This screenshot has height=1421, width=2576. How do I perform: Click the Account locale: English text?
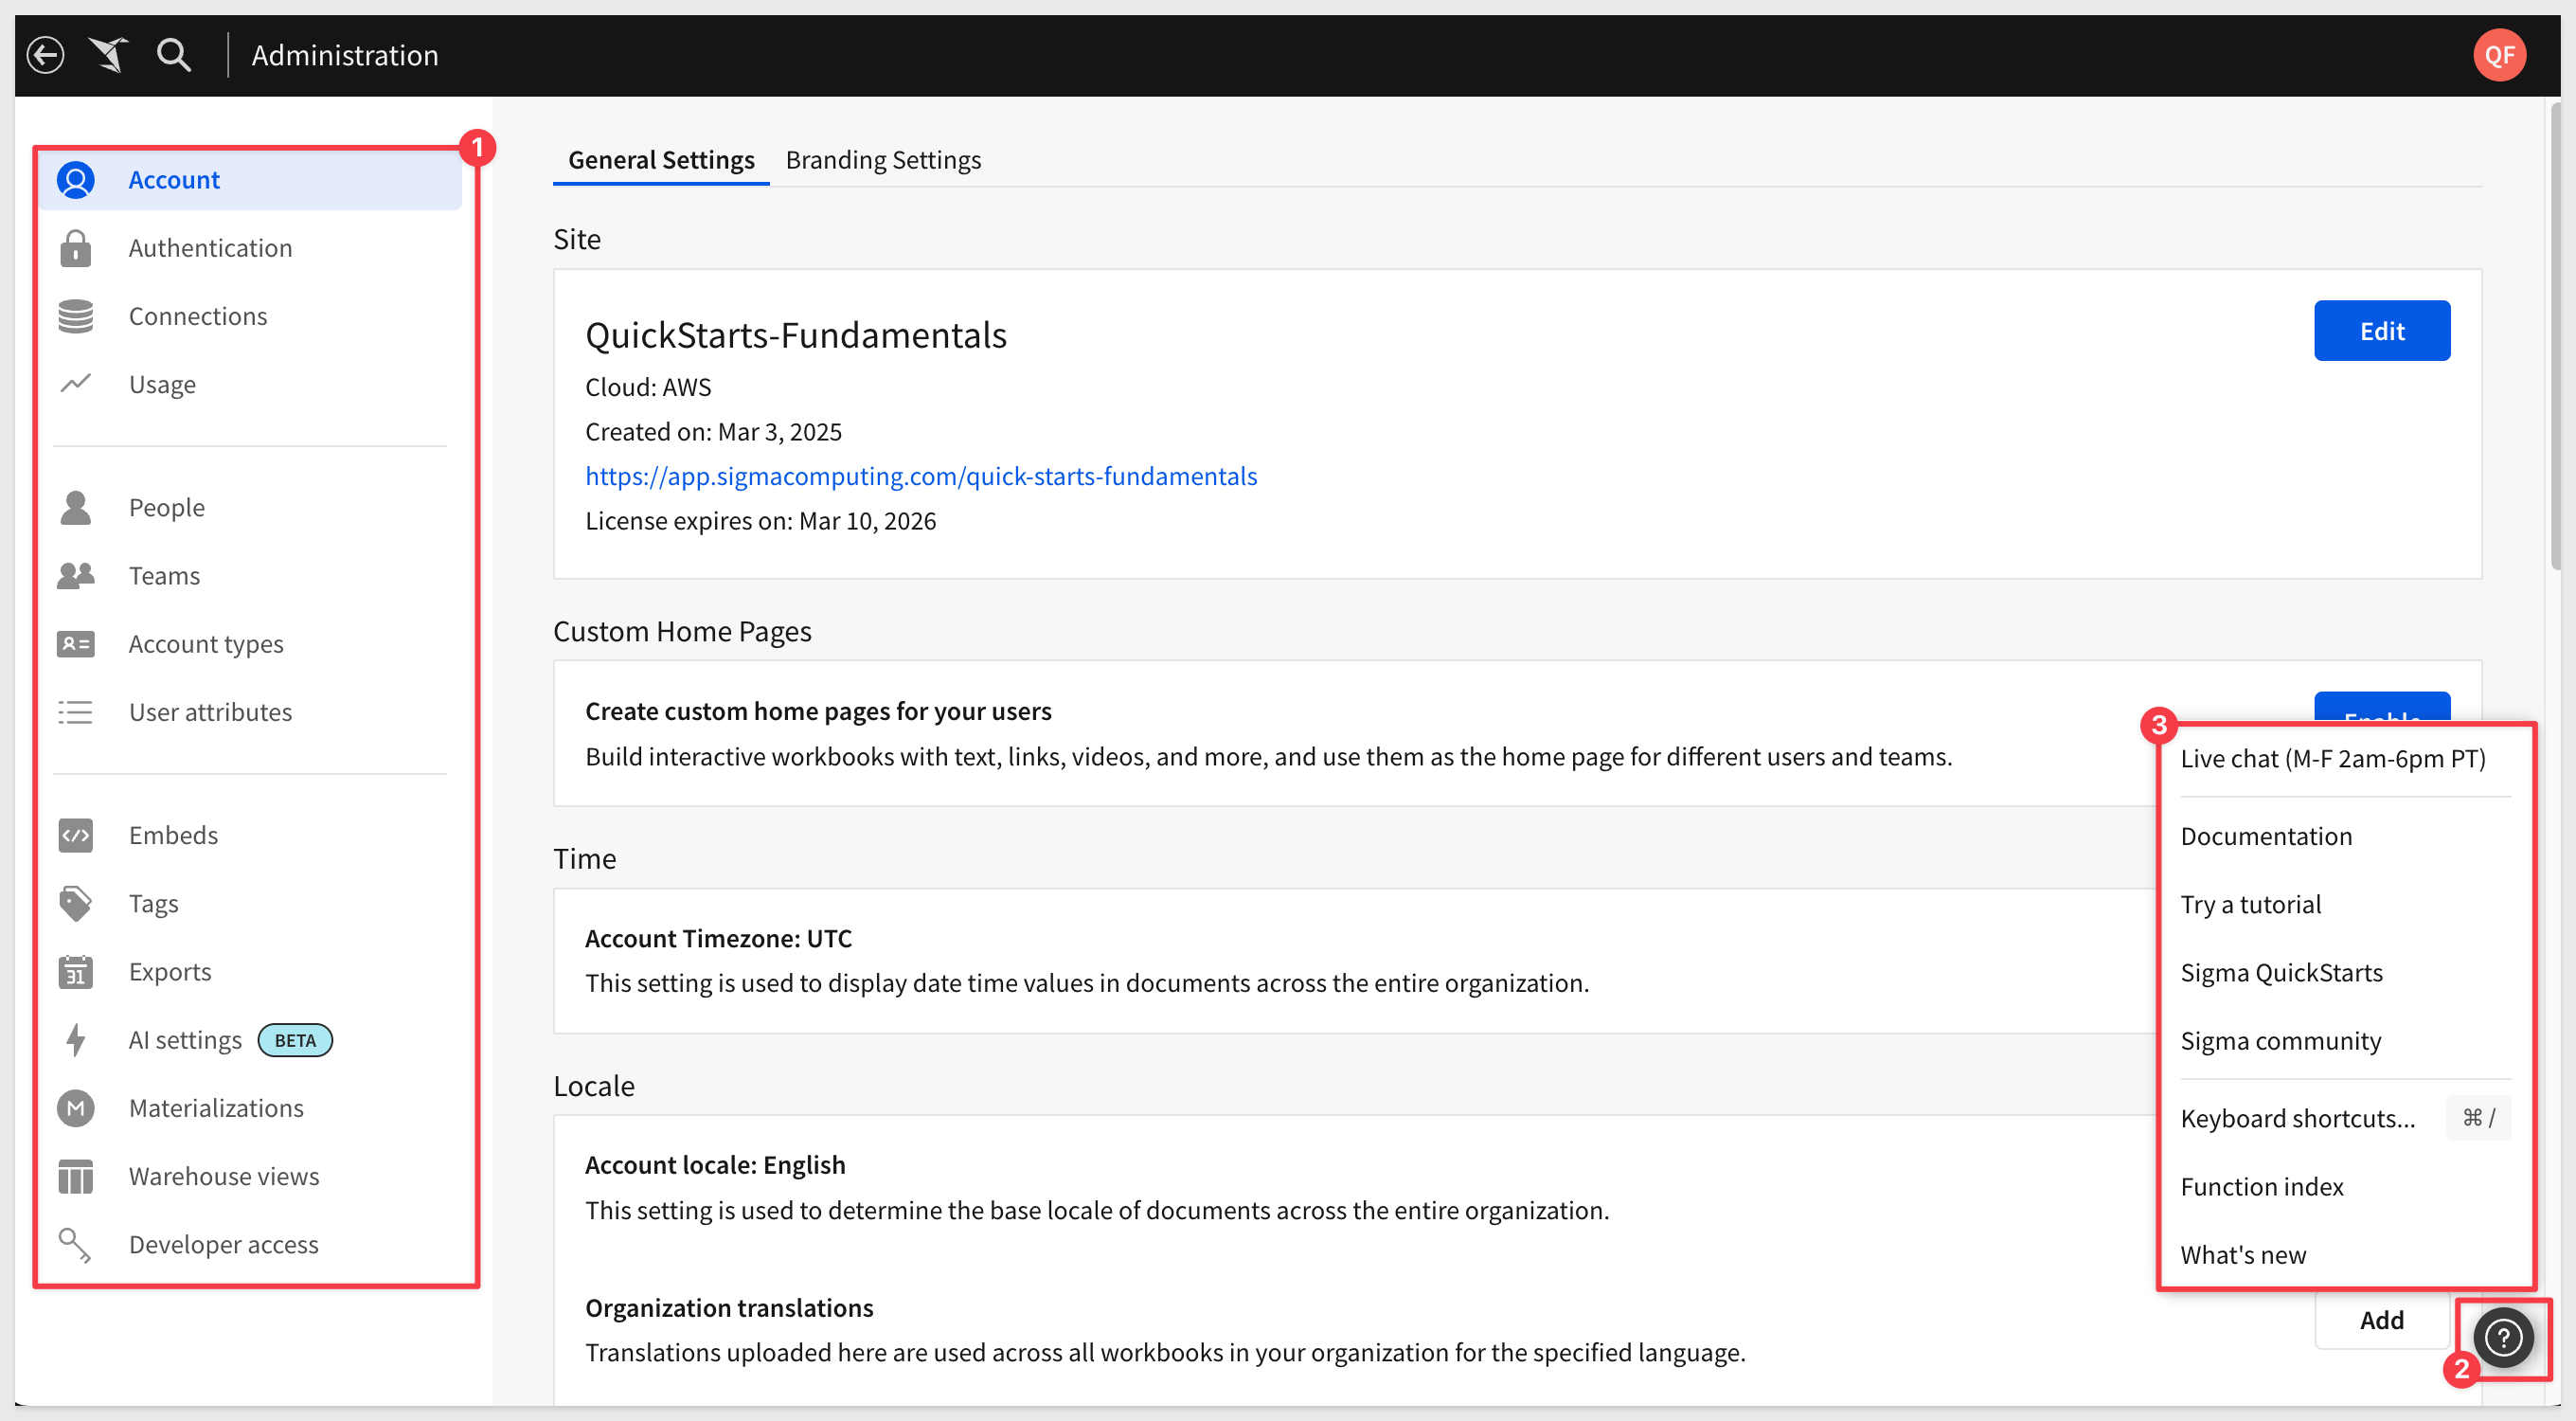coord(714,1164)
